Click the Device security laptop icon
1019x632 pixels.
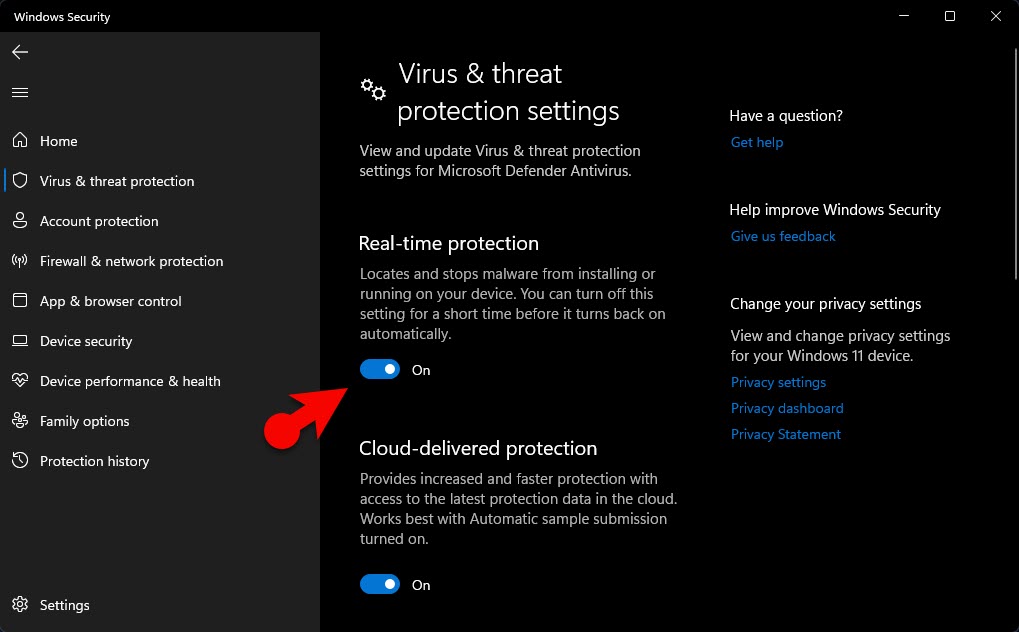(x=20, y=341)
